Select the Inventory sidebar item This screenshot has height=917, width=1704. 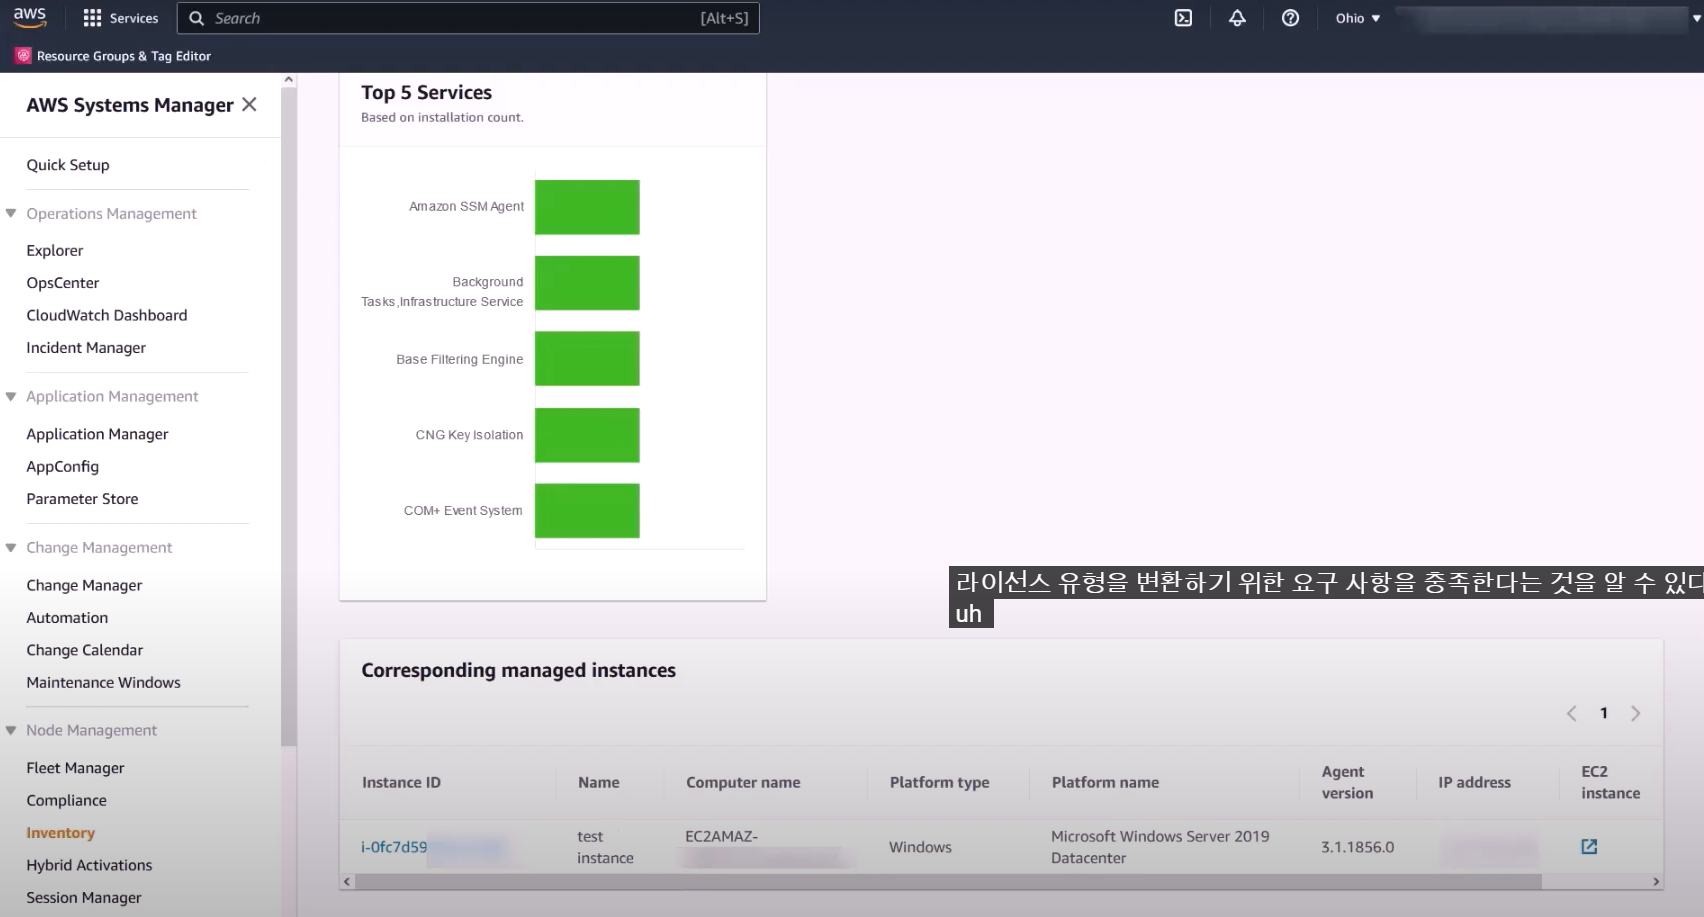pyautogui.click(x=61, y=833)
